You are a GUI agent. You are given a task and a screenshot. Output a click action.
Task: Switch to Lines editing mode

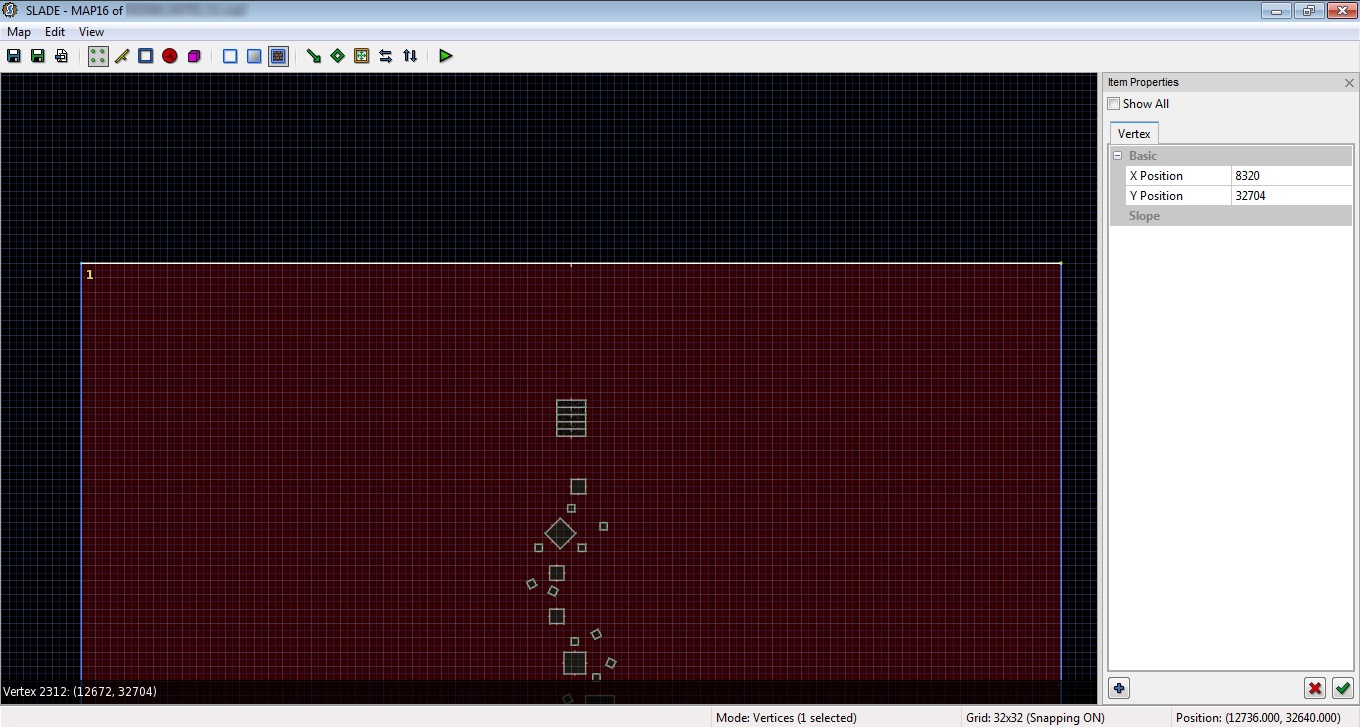[122, 56]
